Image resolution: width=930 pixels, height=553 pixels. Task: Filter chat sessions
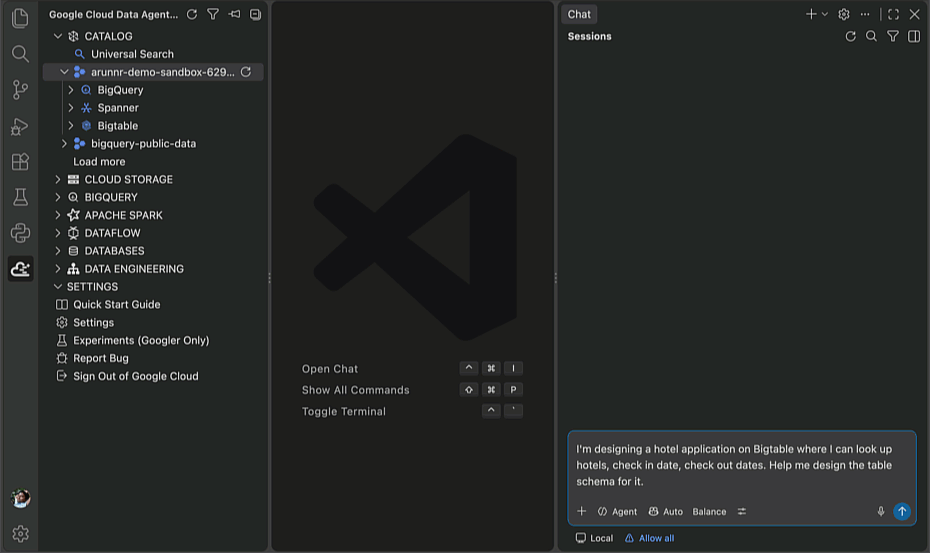pyautogui.click(x=893, y=36)
